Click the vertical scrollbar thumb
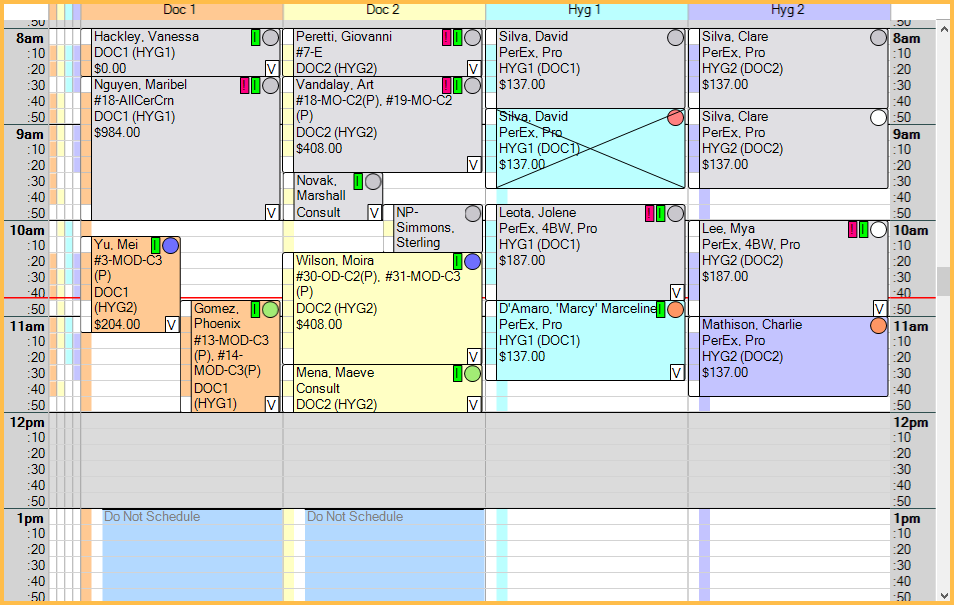The image size is (954, 605). coord(943,282)
